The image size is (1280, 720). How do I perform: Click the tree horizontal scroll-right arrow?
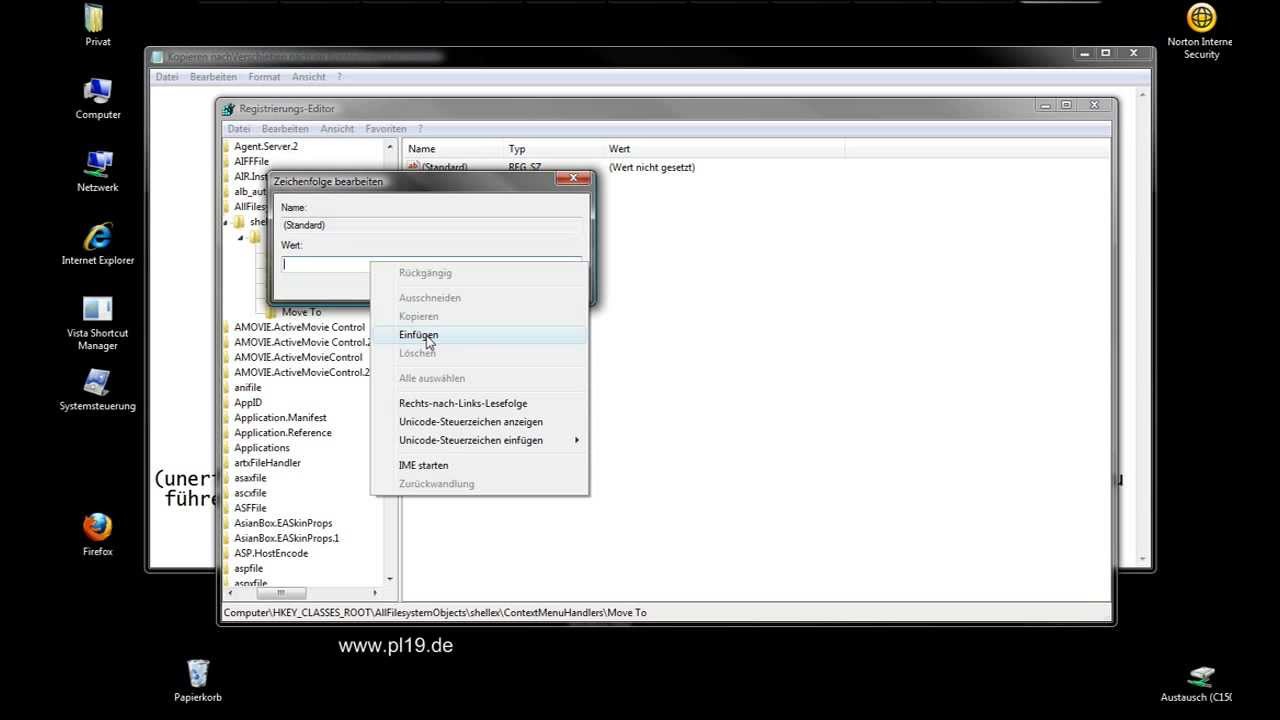(376, 593)
